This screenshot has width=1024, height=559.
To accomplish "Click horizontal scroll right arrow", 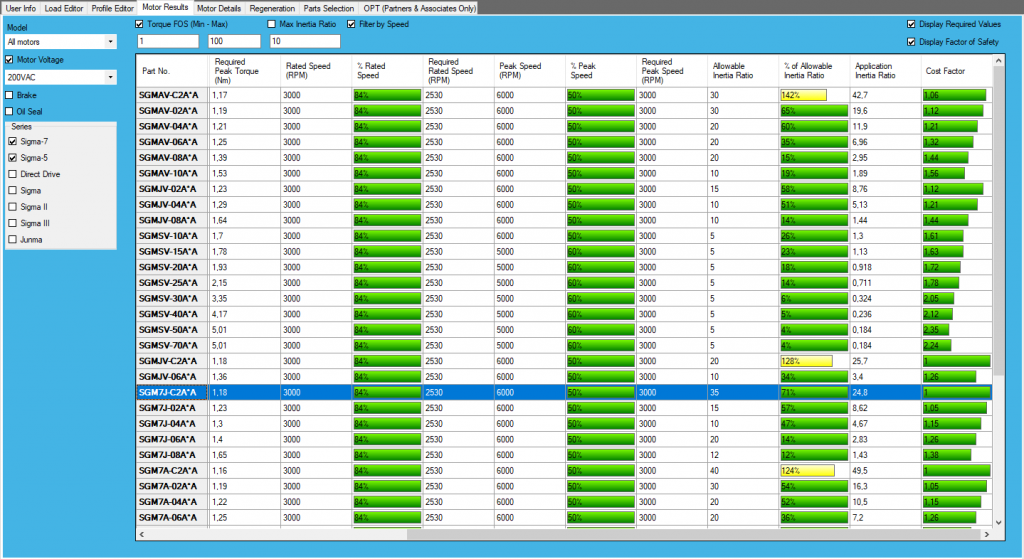I will (x=987, y=534).
